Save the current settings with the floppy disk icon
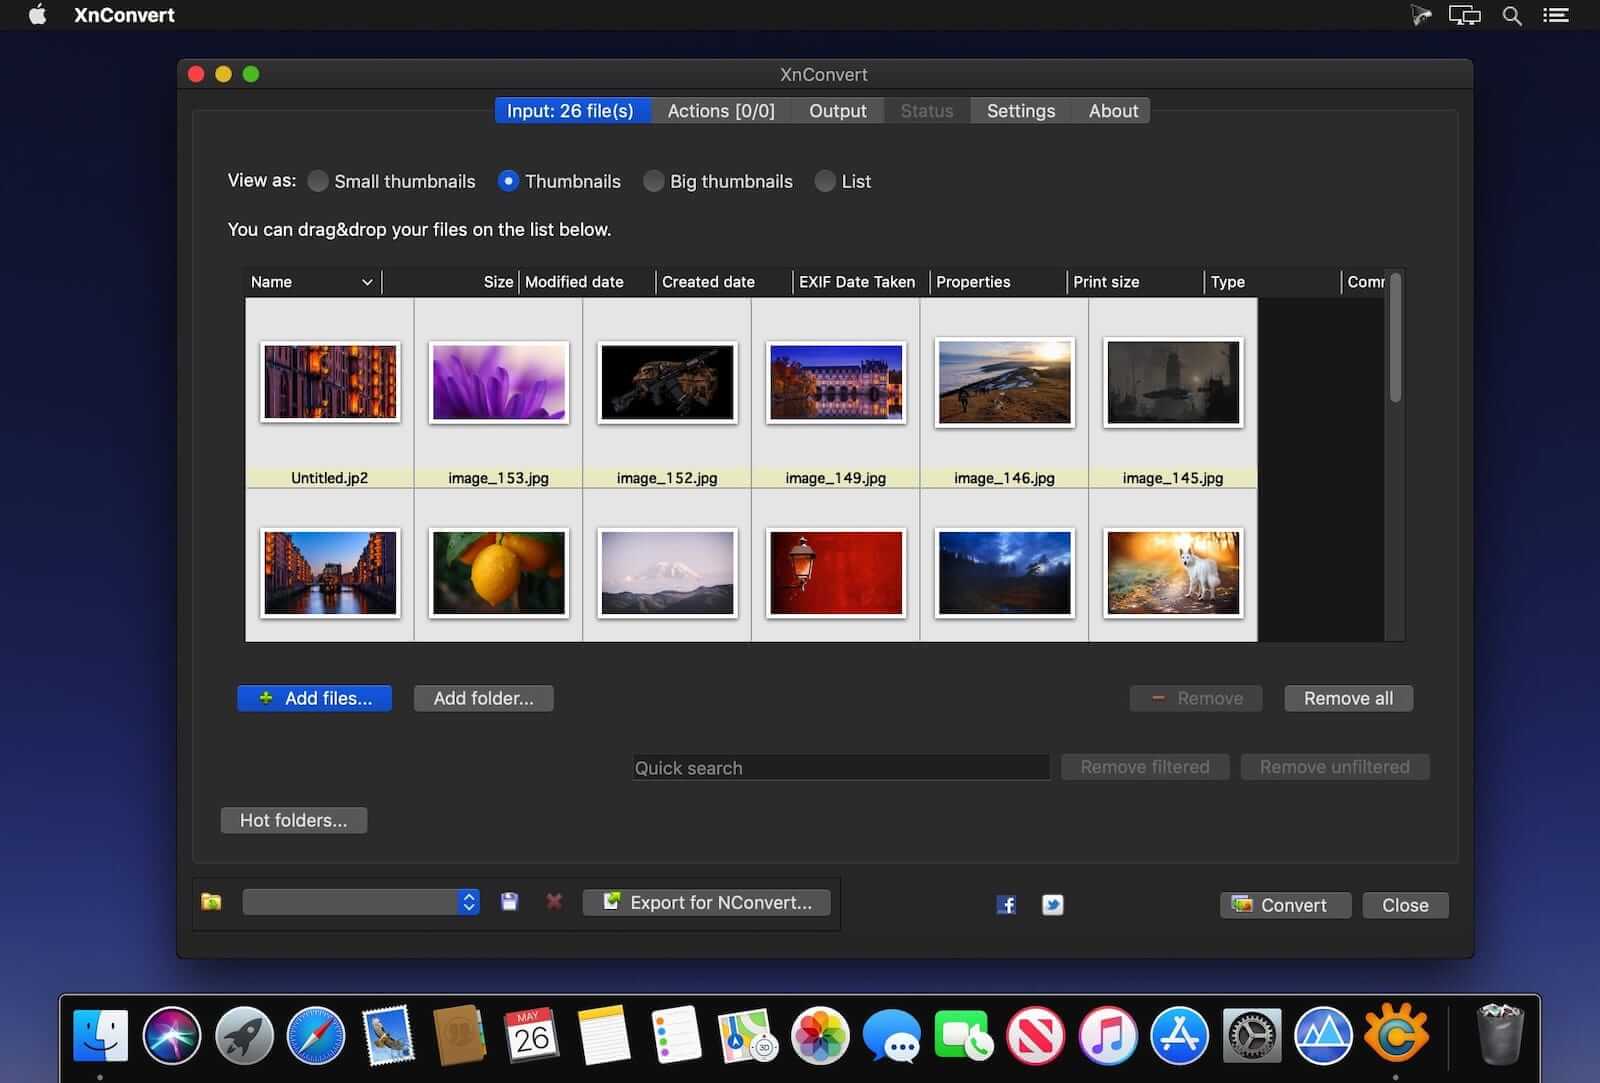Viewport: 1600px width, 1083px height. (508, 901)
